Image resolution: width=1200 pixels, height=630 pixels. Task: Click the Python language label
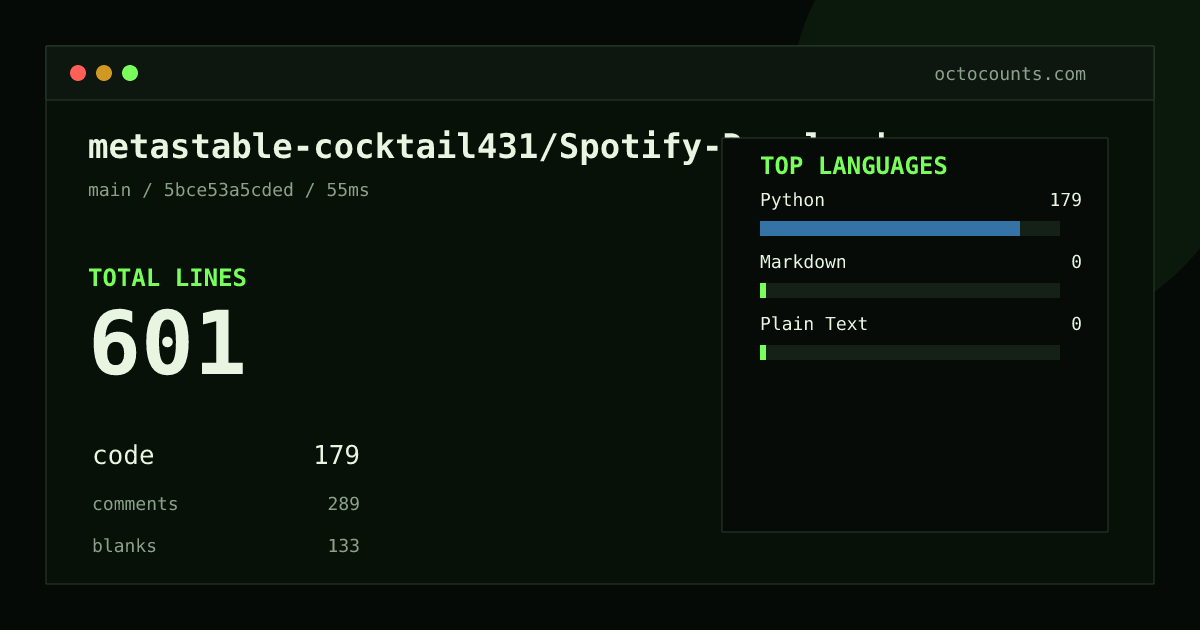tap(792, 200)
